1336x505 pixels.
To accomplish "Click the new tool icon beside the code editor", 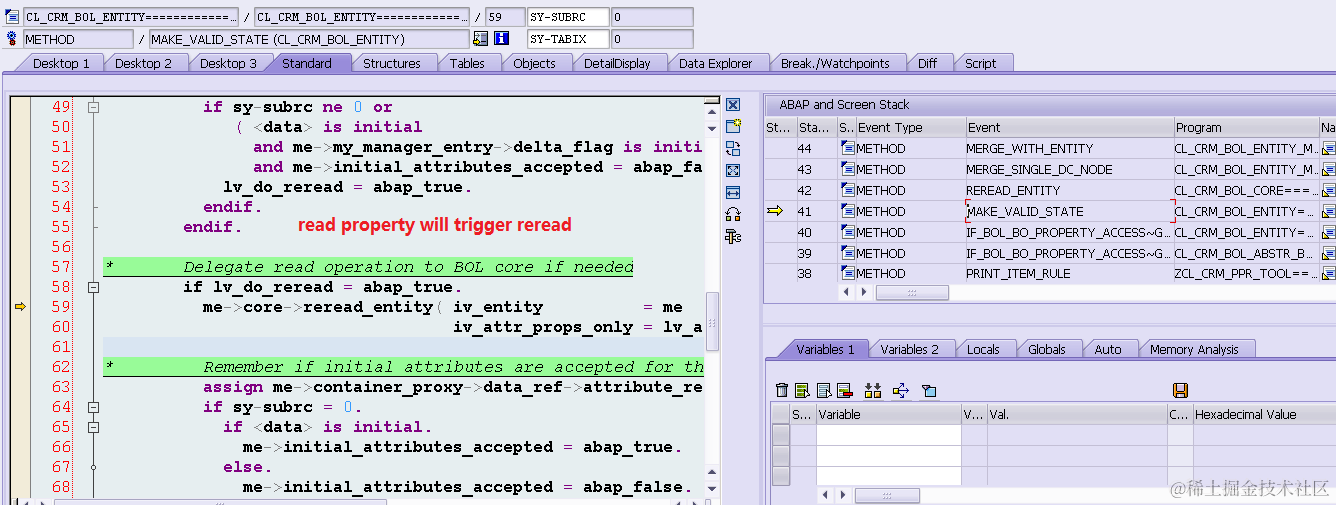I will tap(733, 126).
